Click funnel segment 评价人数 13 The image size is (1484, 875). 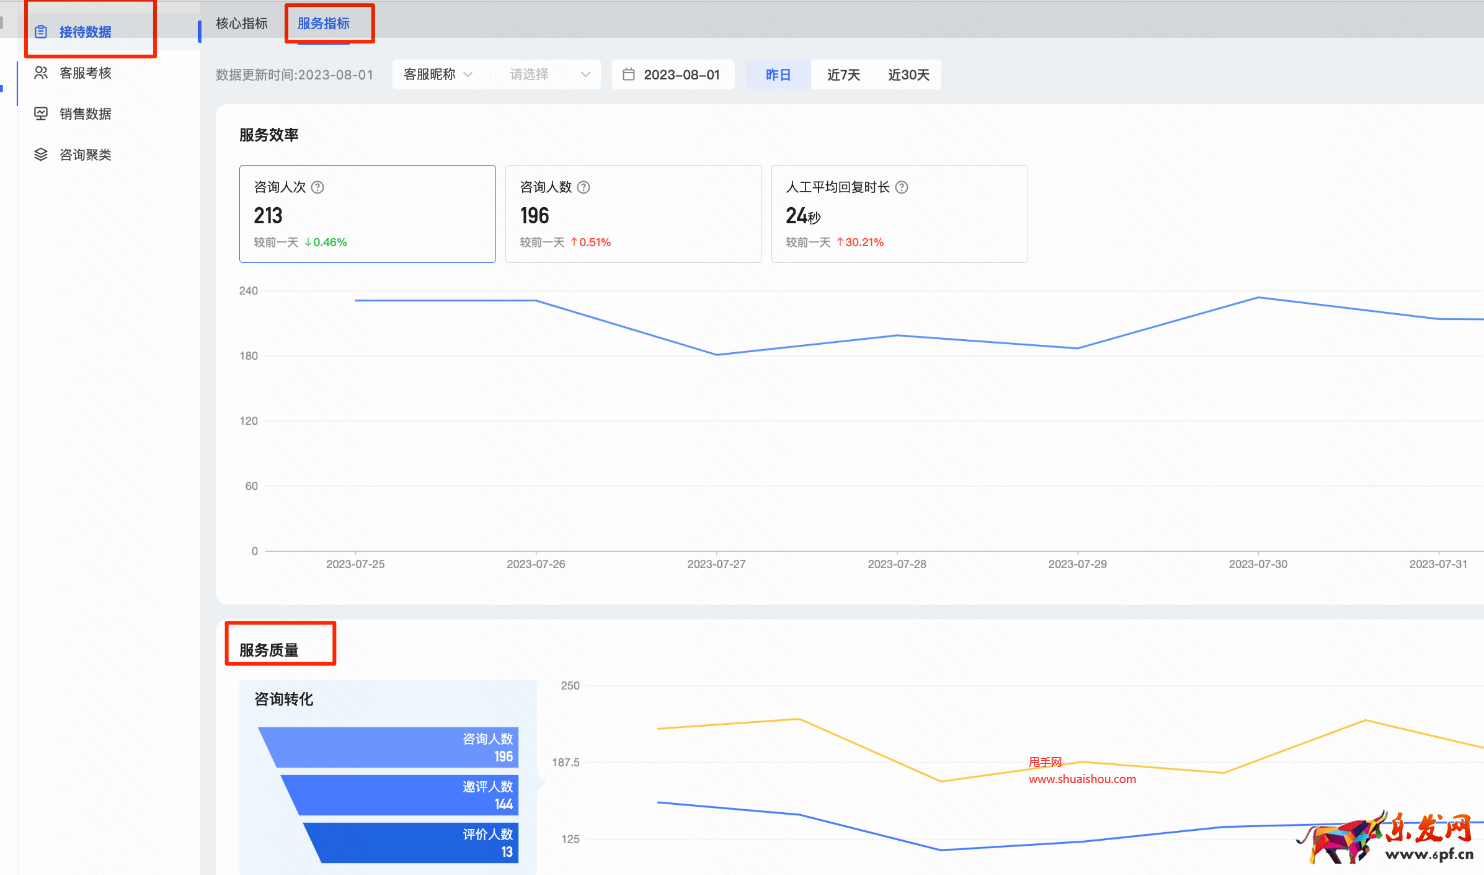(412, 842)
